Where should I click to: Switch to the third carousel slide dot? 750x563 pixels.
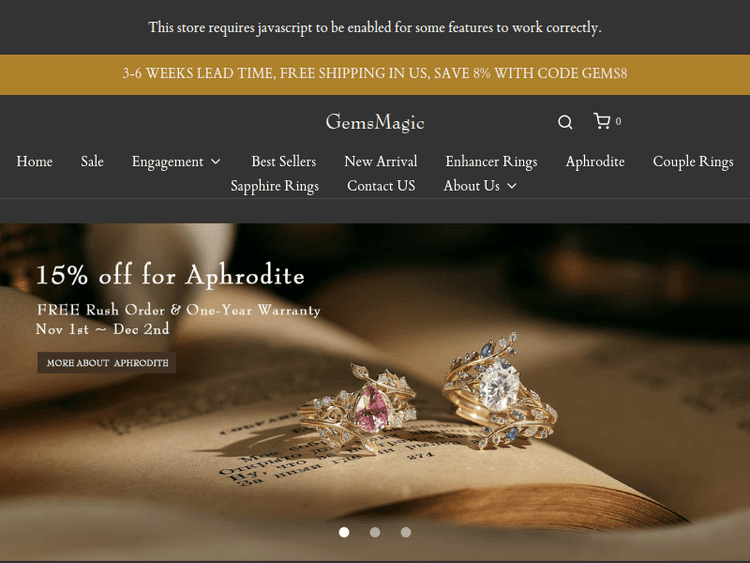click(x=406, y=532)
